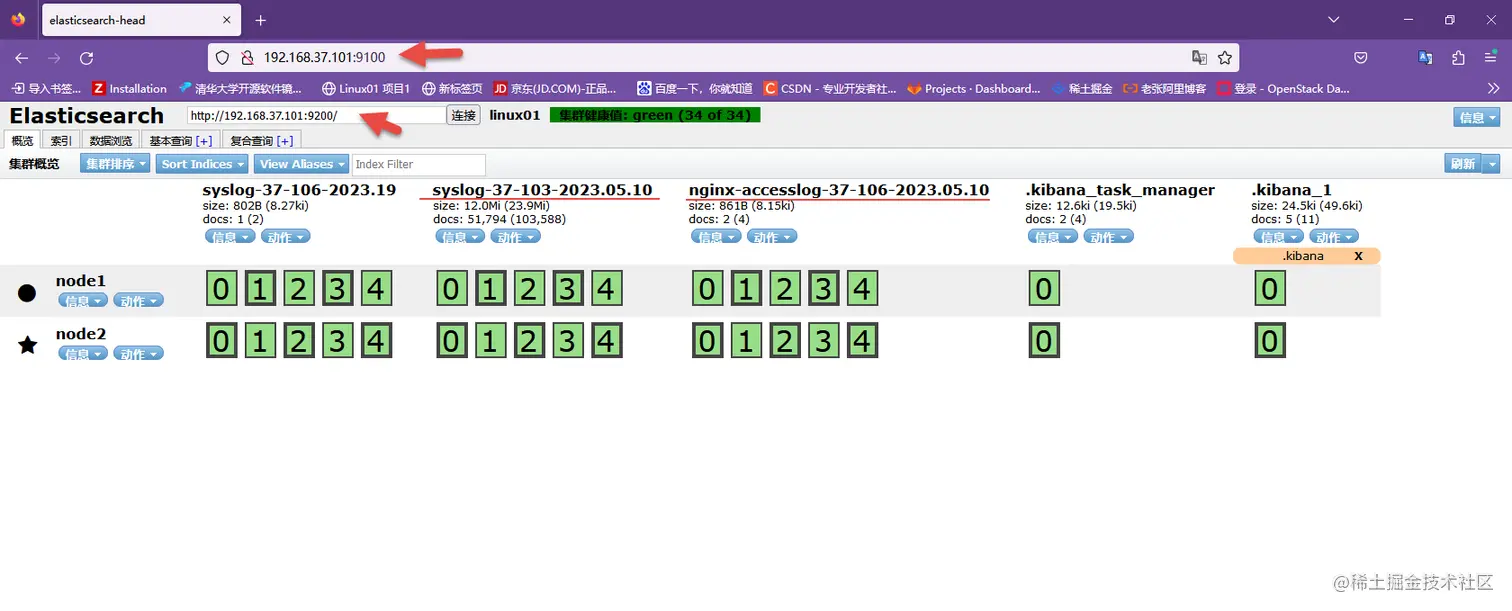The width and height of the screenshot is (1512, 611).
Task: Add a compound query tab with [+]
Action: tap(284, 141)
